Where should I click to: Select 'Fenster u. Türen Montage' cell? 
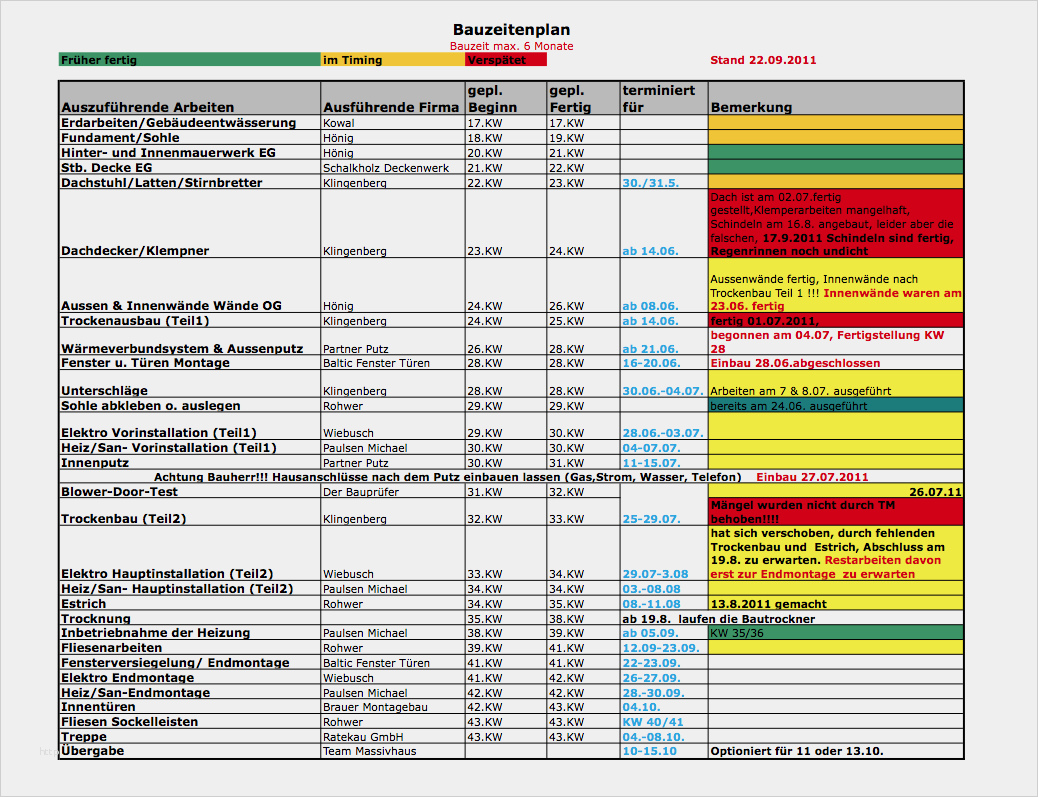tap(189, 363)
